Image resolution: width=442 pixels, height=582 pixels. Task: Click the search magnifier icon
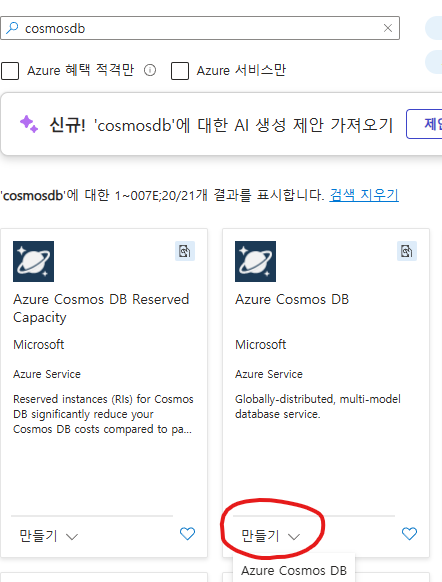[x=12, y=27]
